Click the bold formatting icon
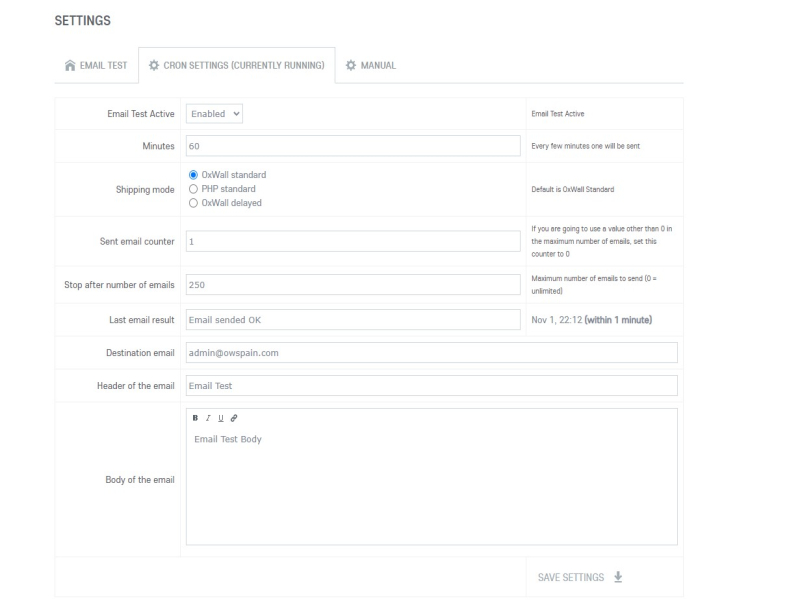The image size is (800, 600). point(196,418)
